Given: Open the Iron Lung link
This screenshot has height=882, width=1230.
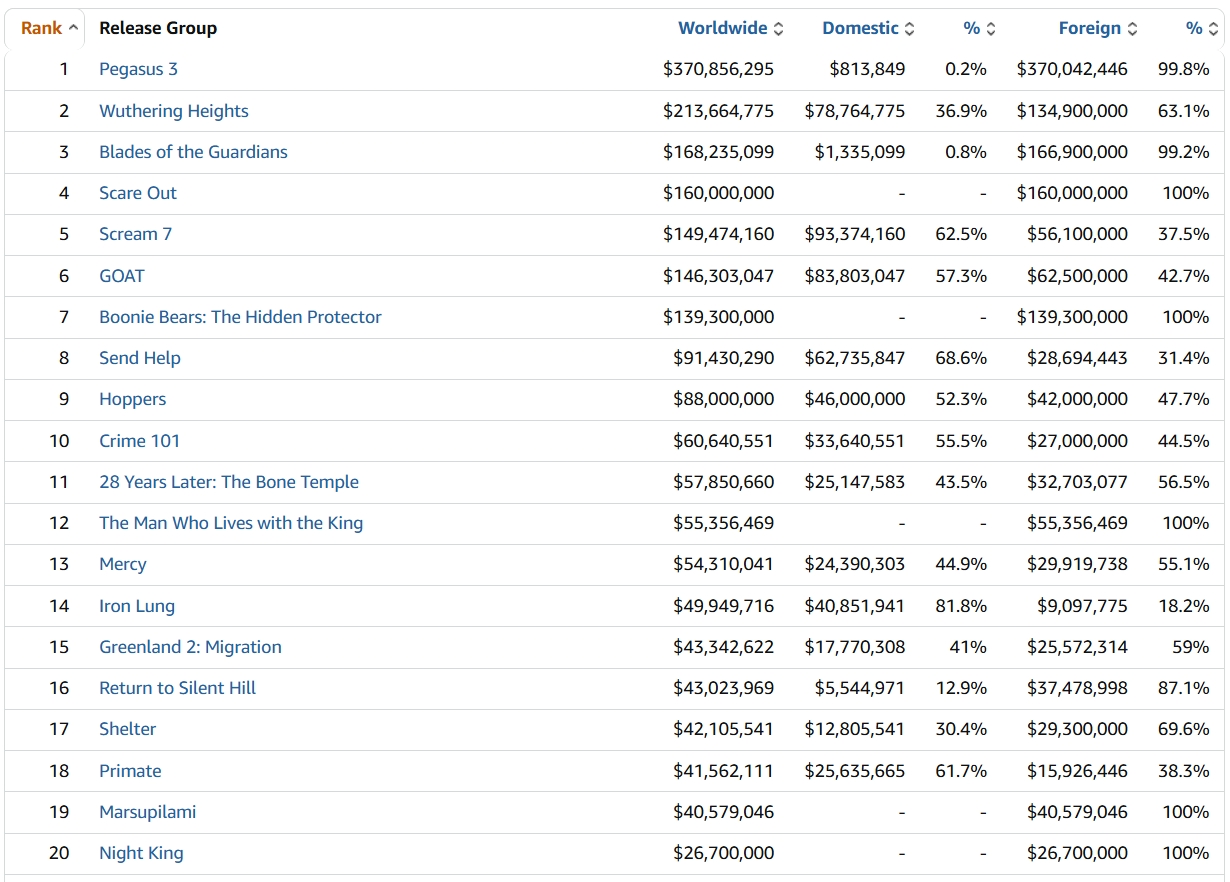Looking at the screenshot, I should point(136,606).
